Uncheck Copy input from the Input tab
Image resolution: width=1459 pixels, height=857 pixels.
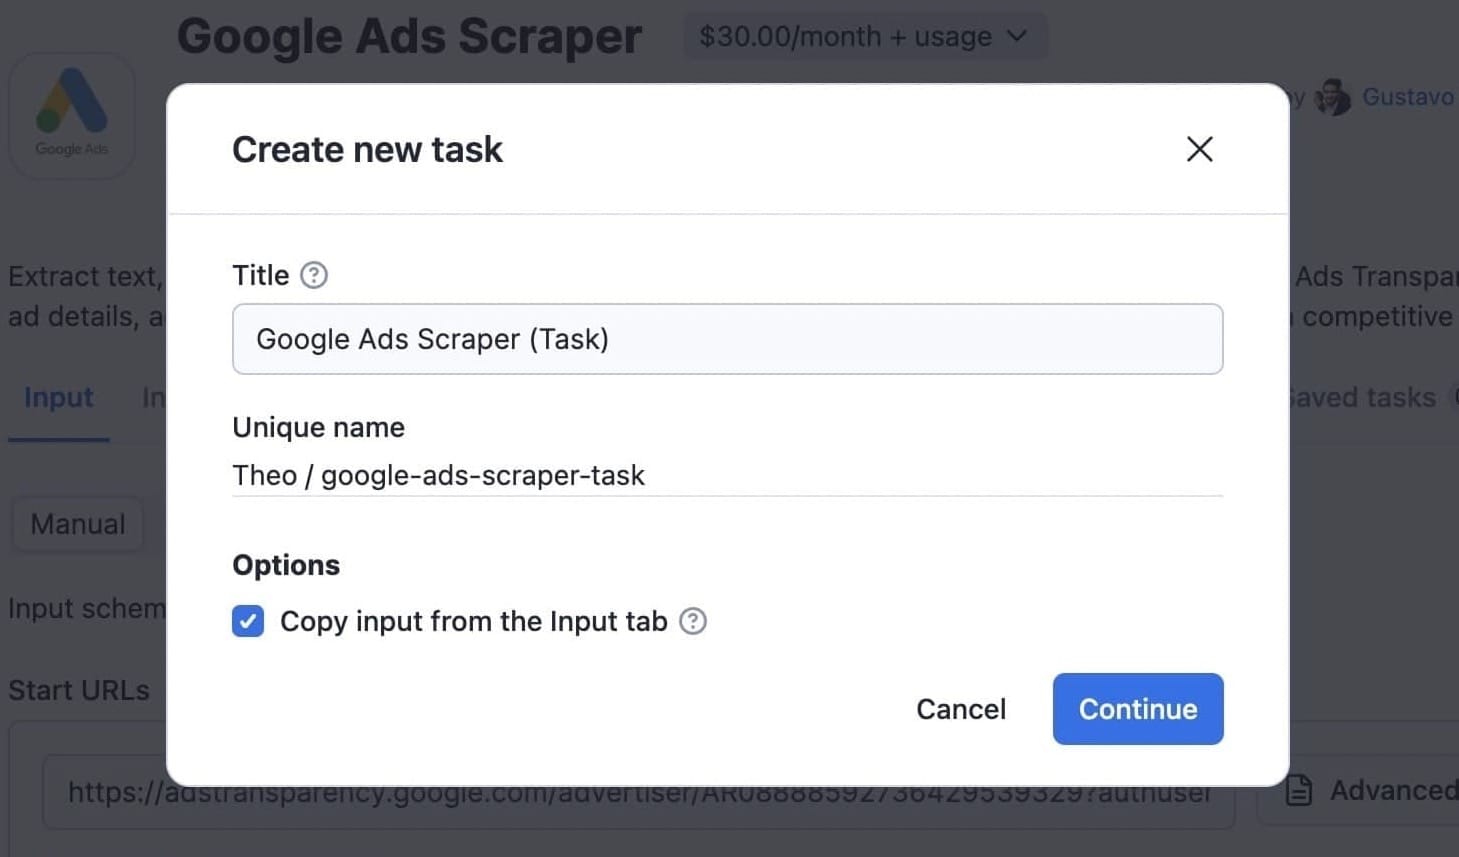pyautogui.click(x=247, y=621)
